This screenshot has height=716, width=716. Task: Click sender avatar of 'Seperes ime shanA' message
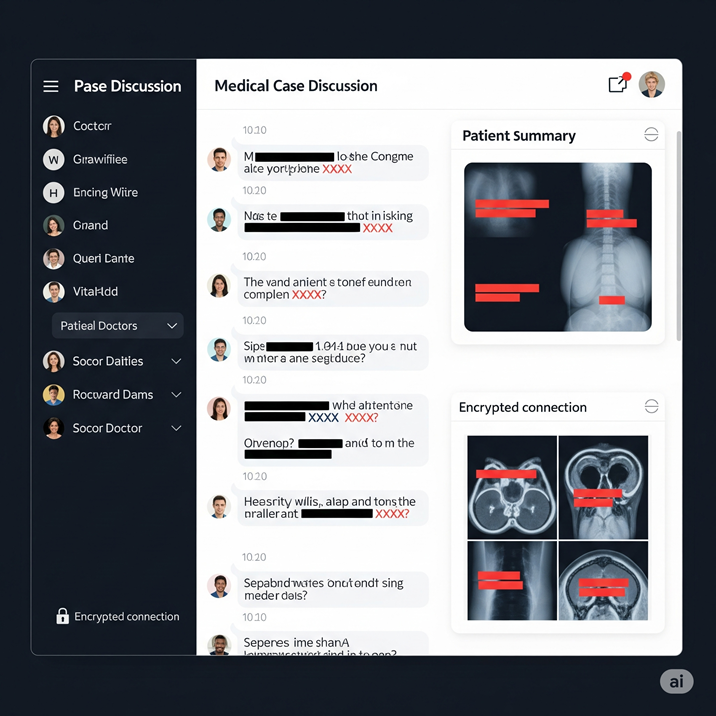pos(219,645)
